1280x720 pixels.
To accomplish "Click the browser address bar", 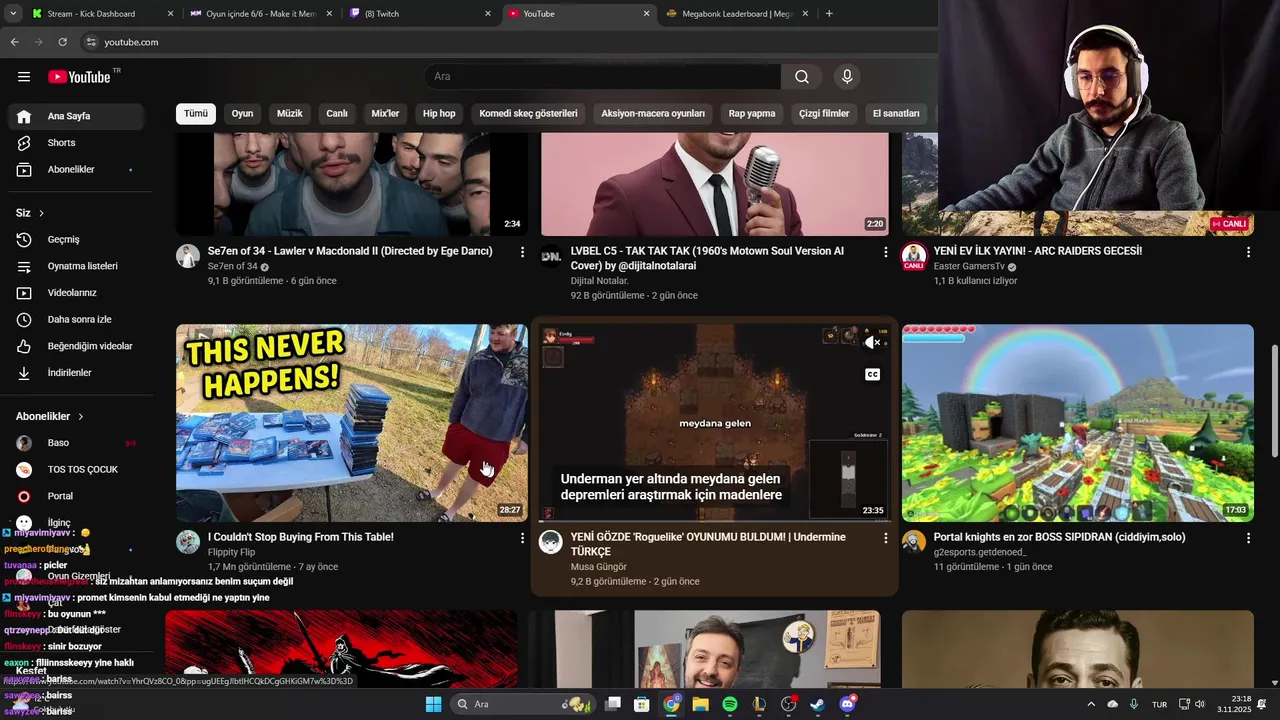I will [510, 42].
